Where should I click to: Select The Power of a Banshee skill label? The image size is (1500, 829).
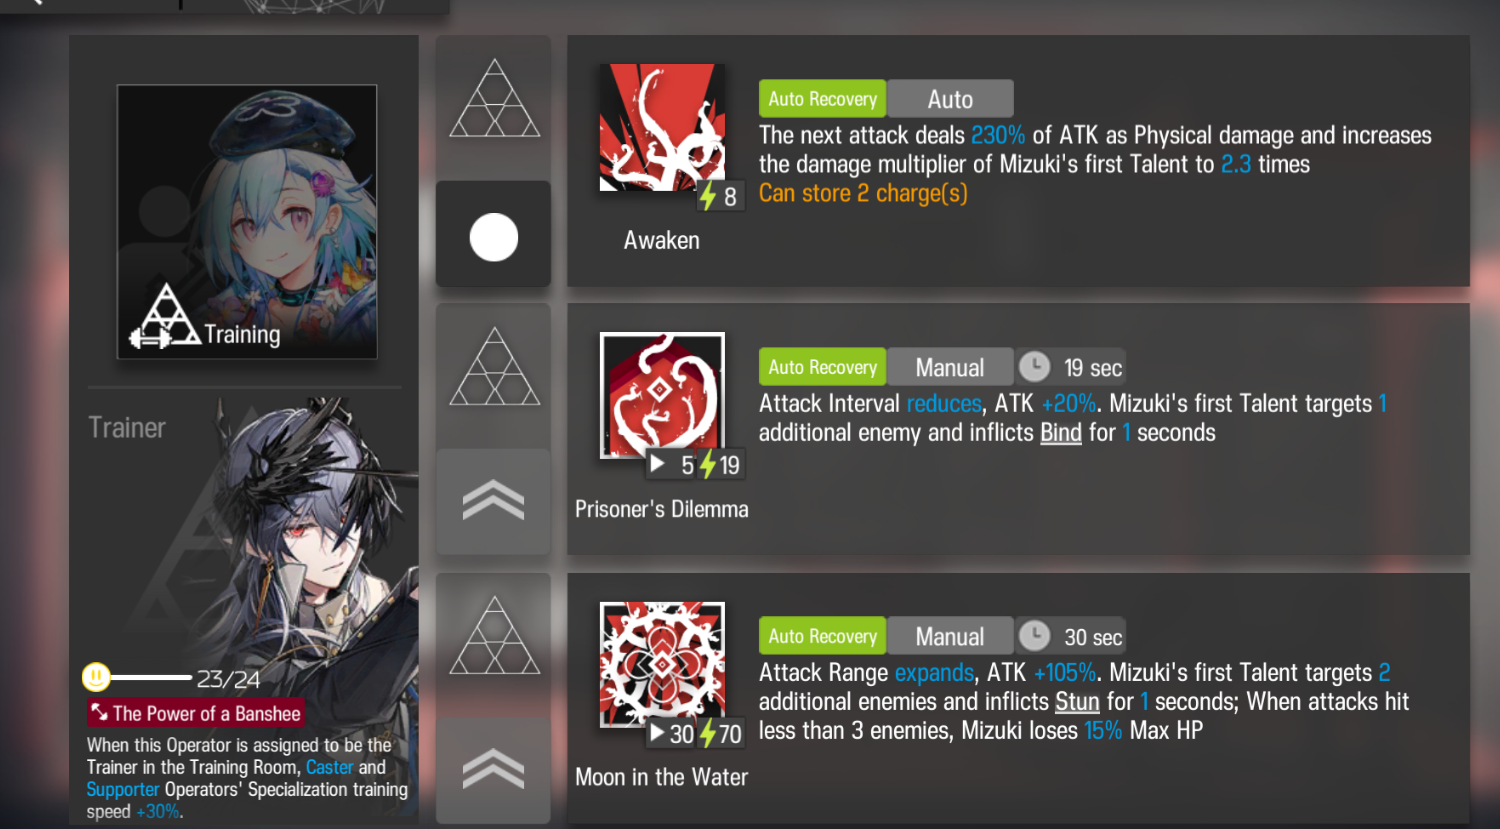(195, 713)
